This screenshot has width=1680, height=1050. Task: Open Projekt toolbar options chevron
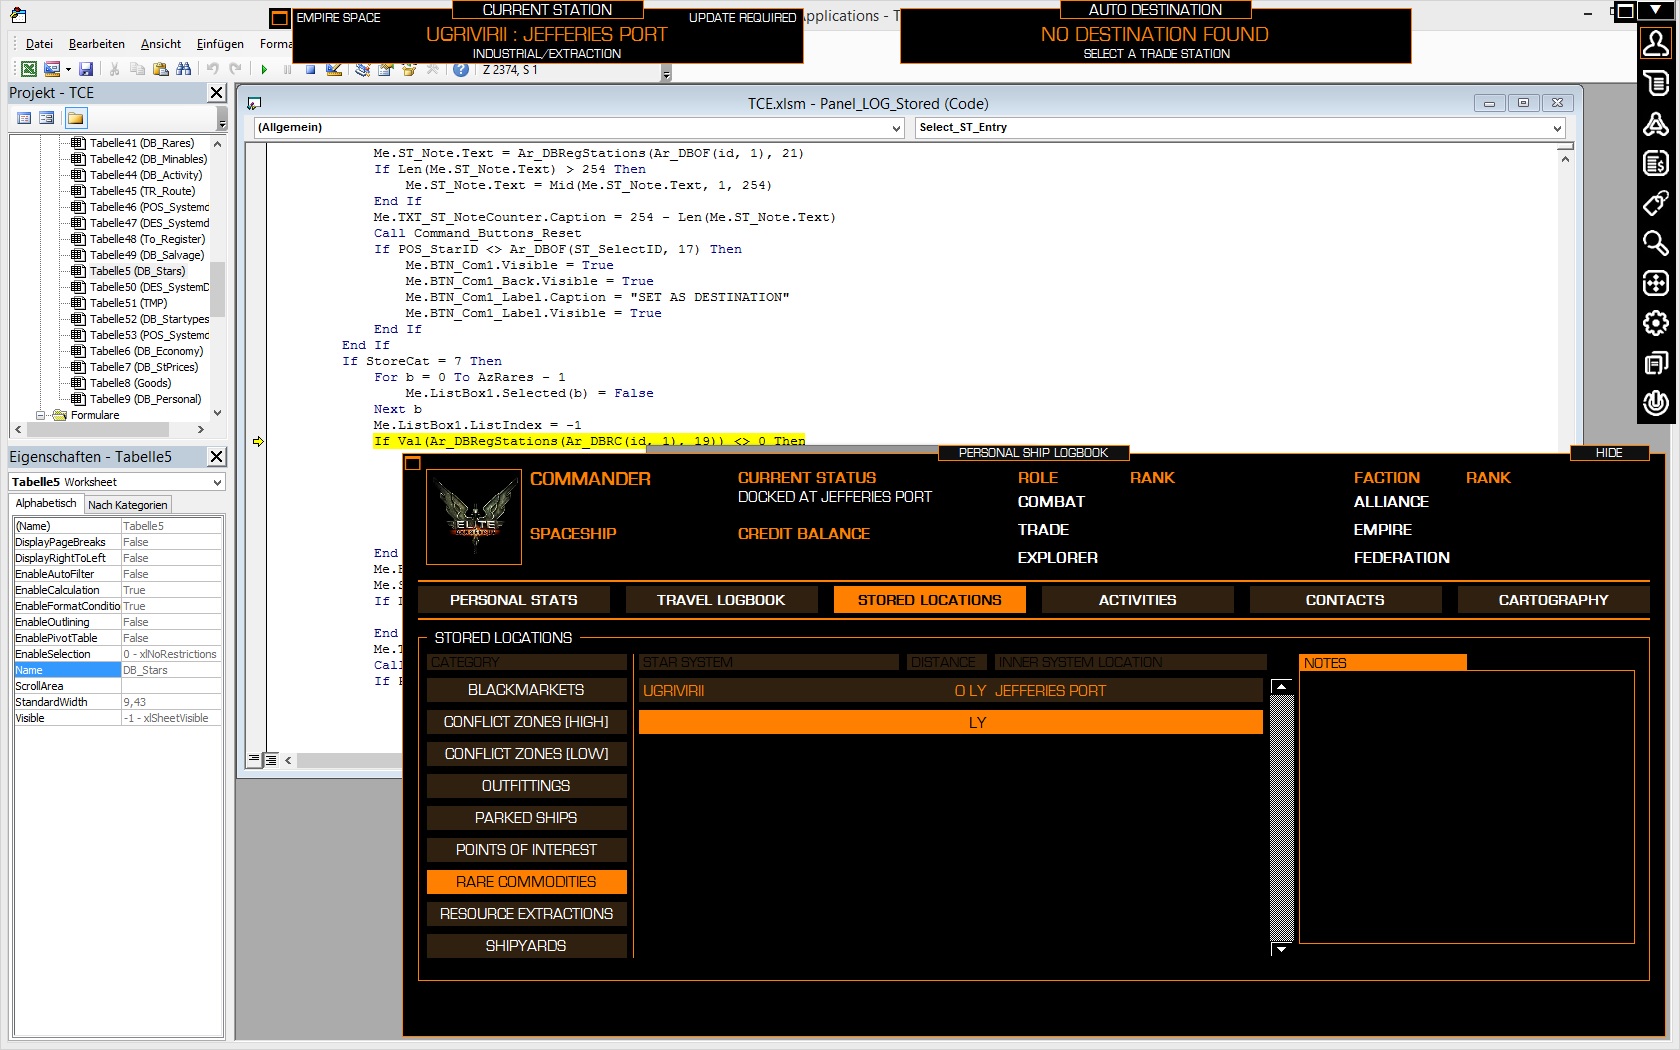pos(222,119)
